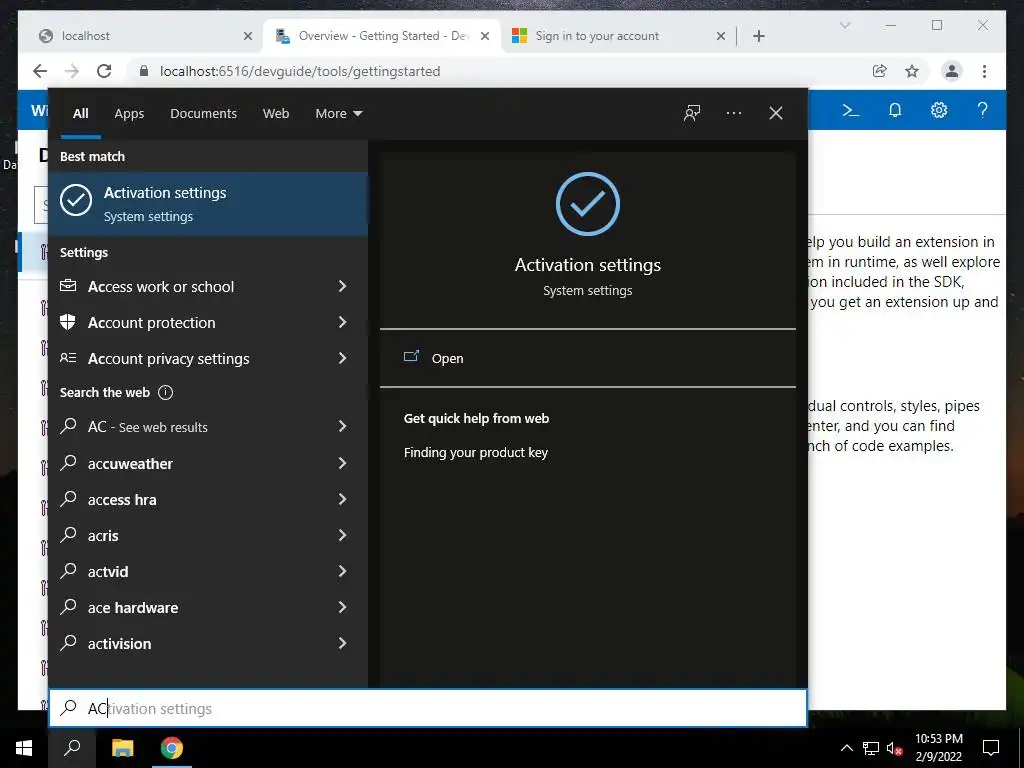Click the Chrome address bar URL
The image size is (1024, 768).
pos(300,71)
